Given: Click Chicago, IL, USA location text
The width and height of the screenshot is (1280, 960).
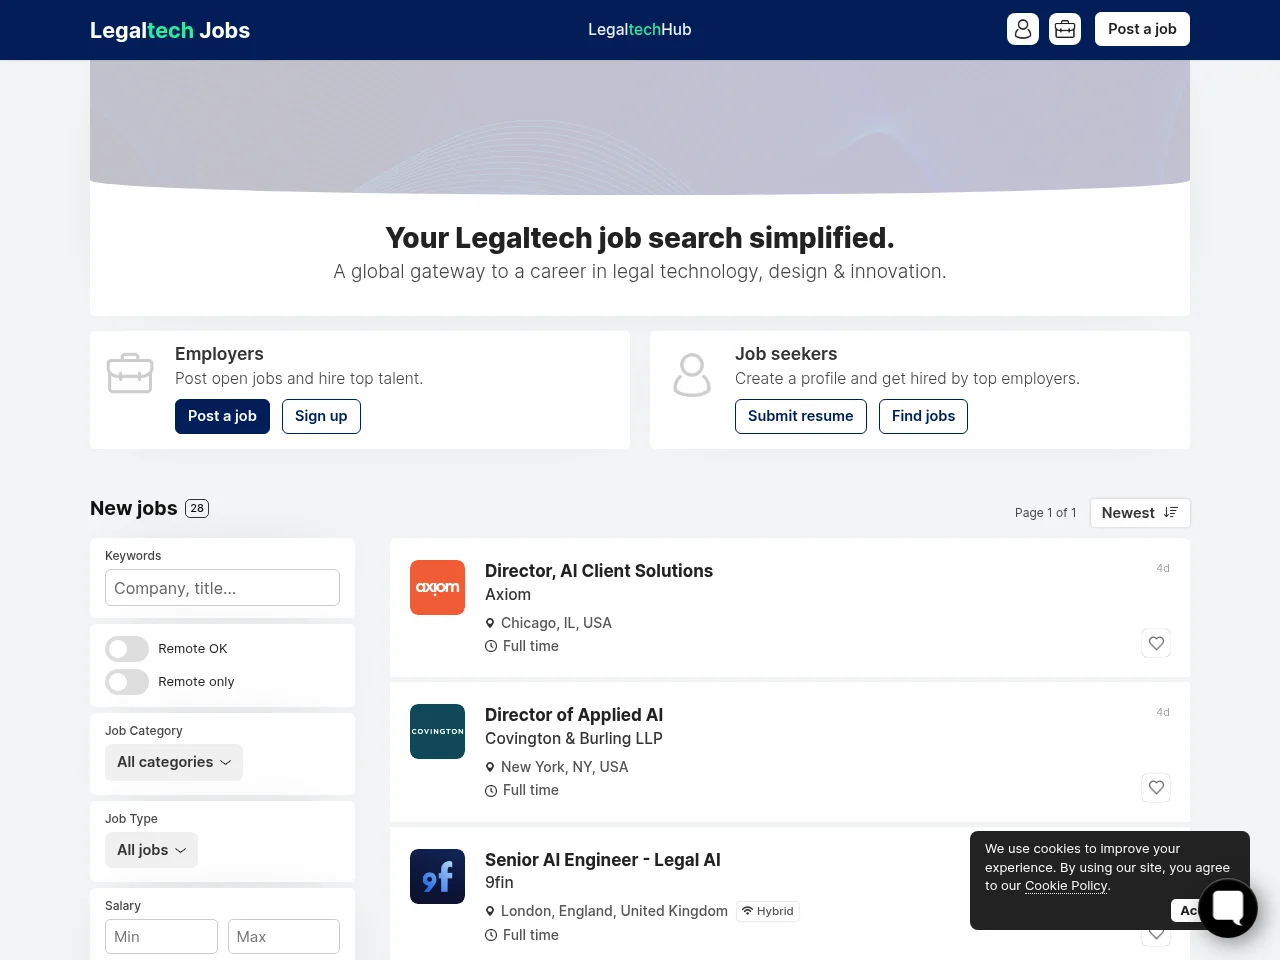Looking at the screenshot, I should click(x=556, y=623).
